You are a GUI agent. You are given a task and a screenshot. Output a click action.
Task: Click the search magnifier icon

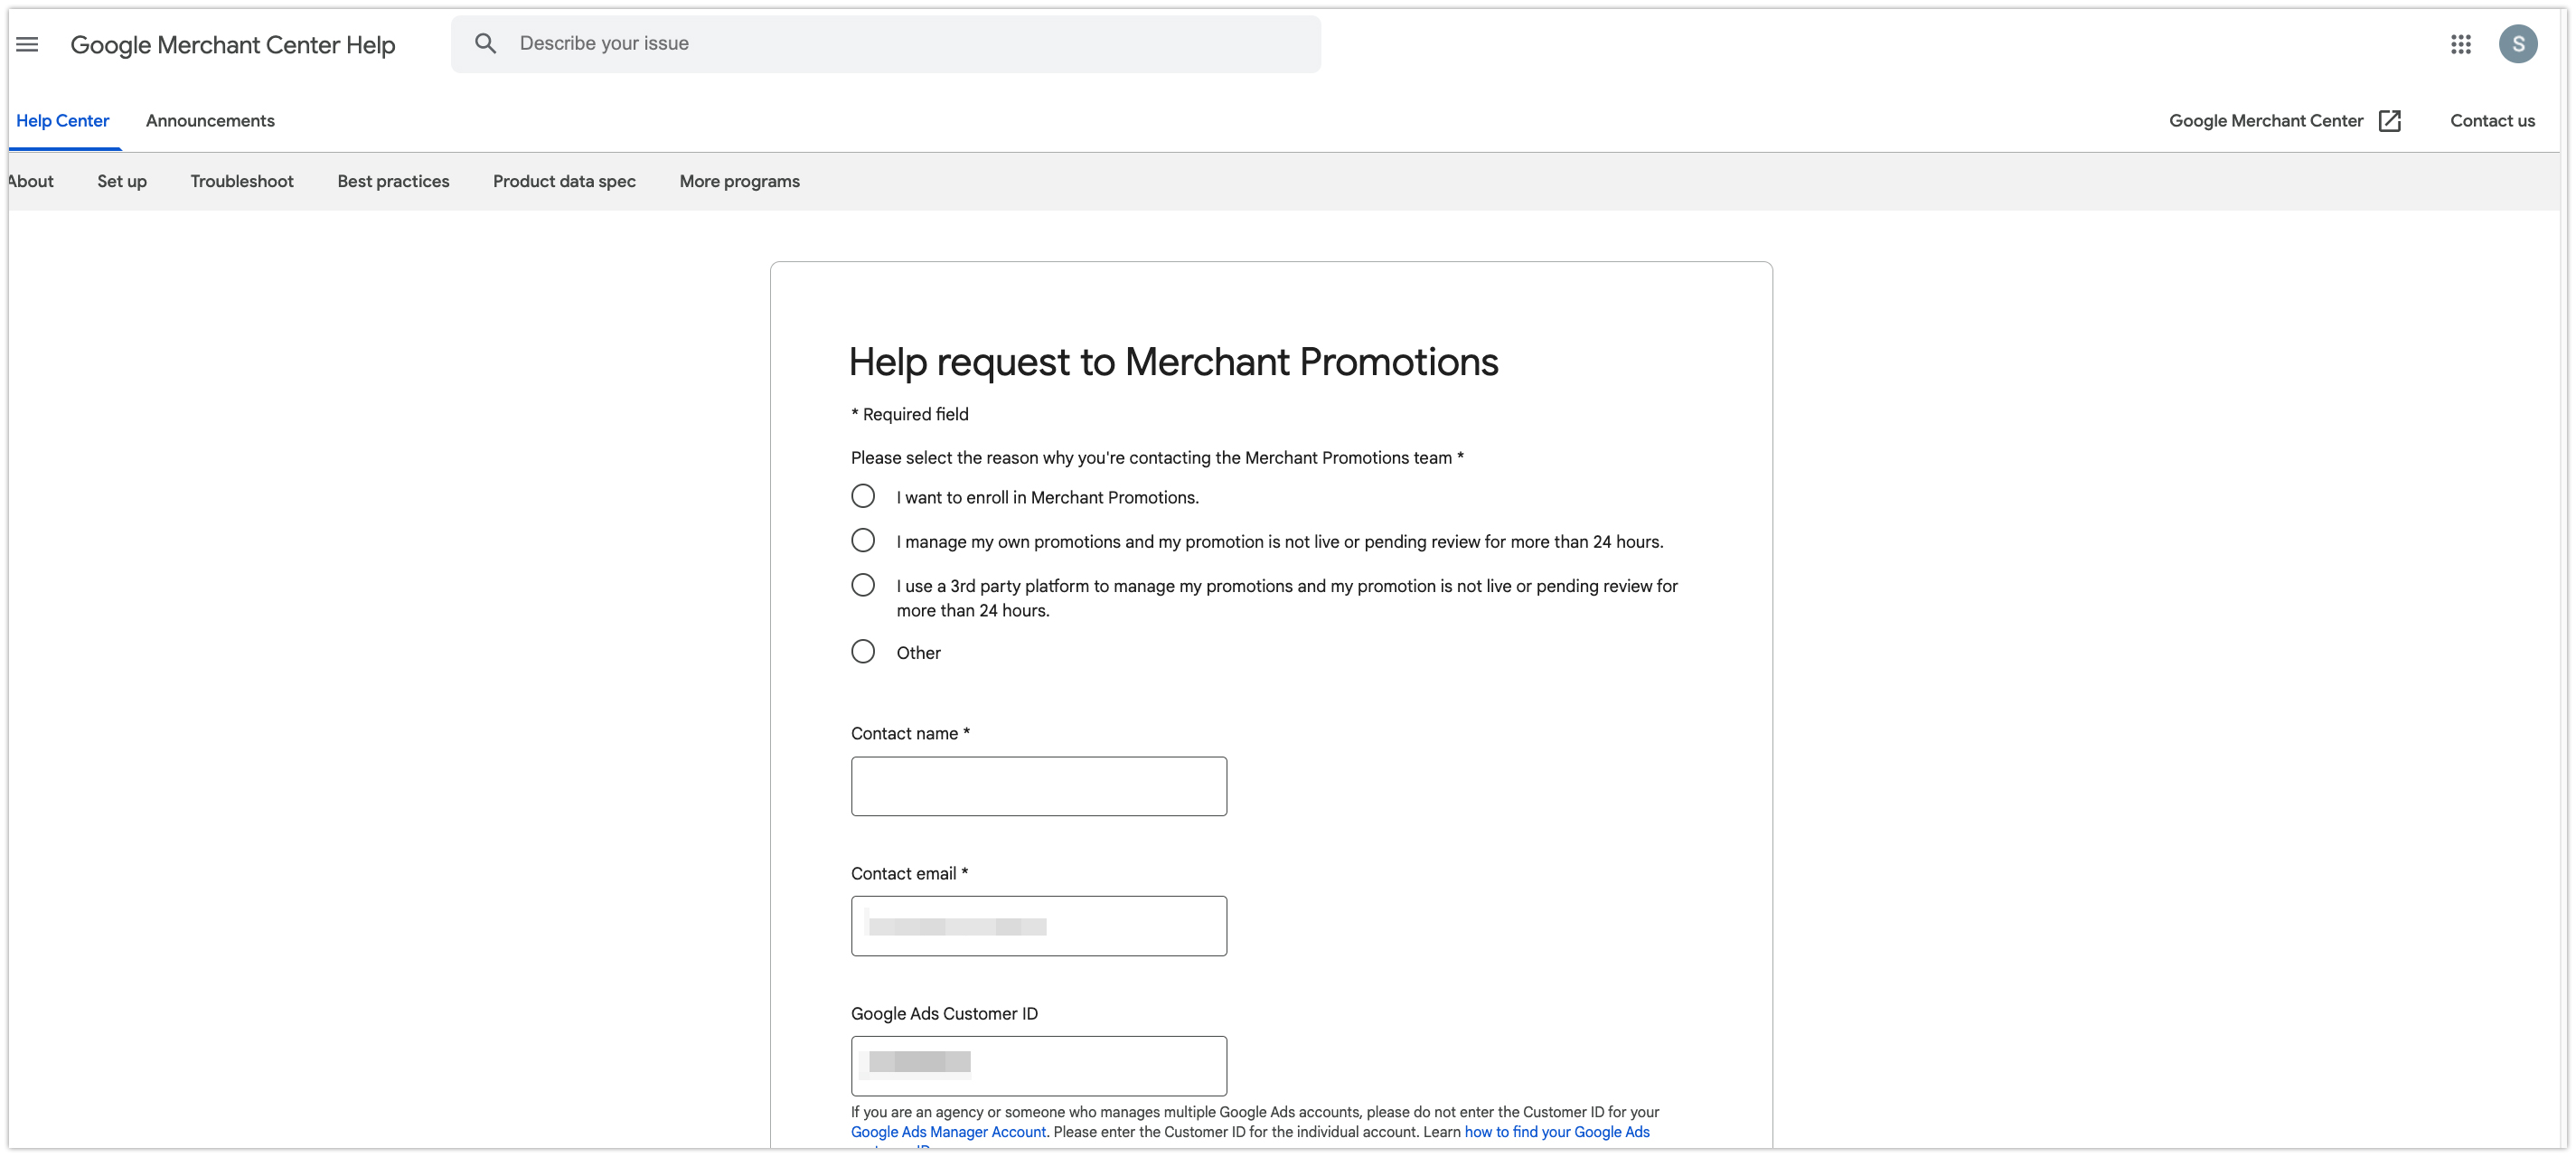click(x=485, y=43)
